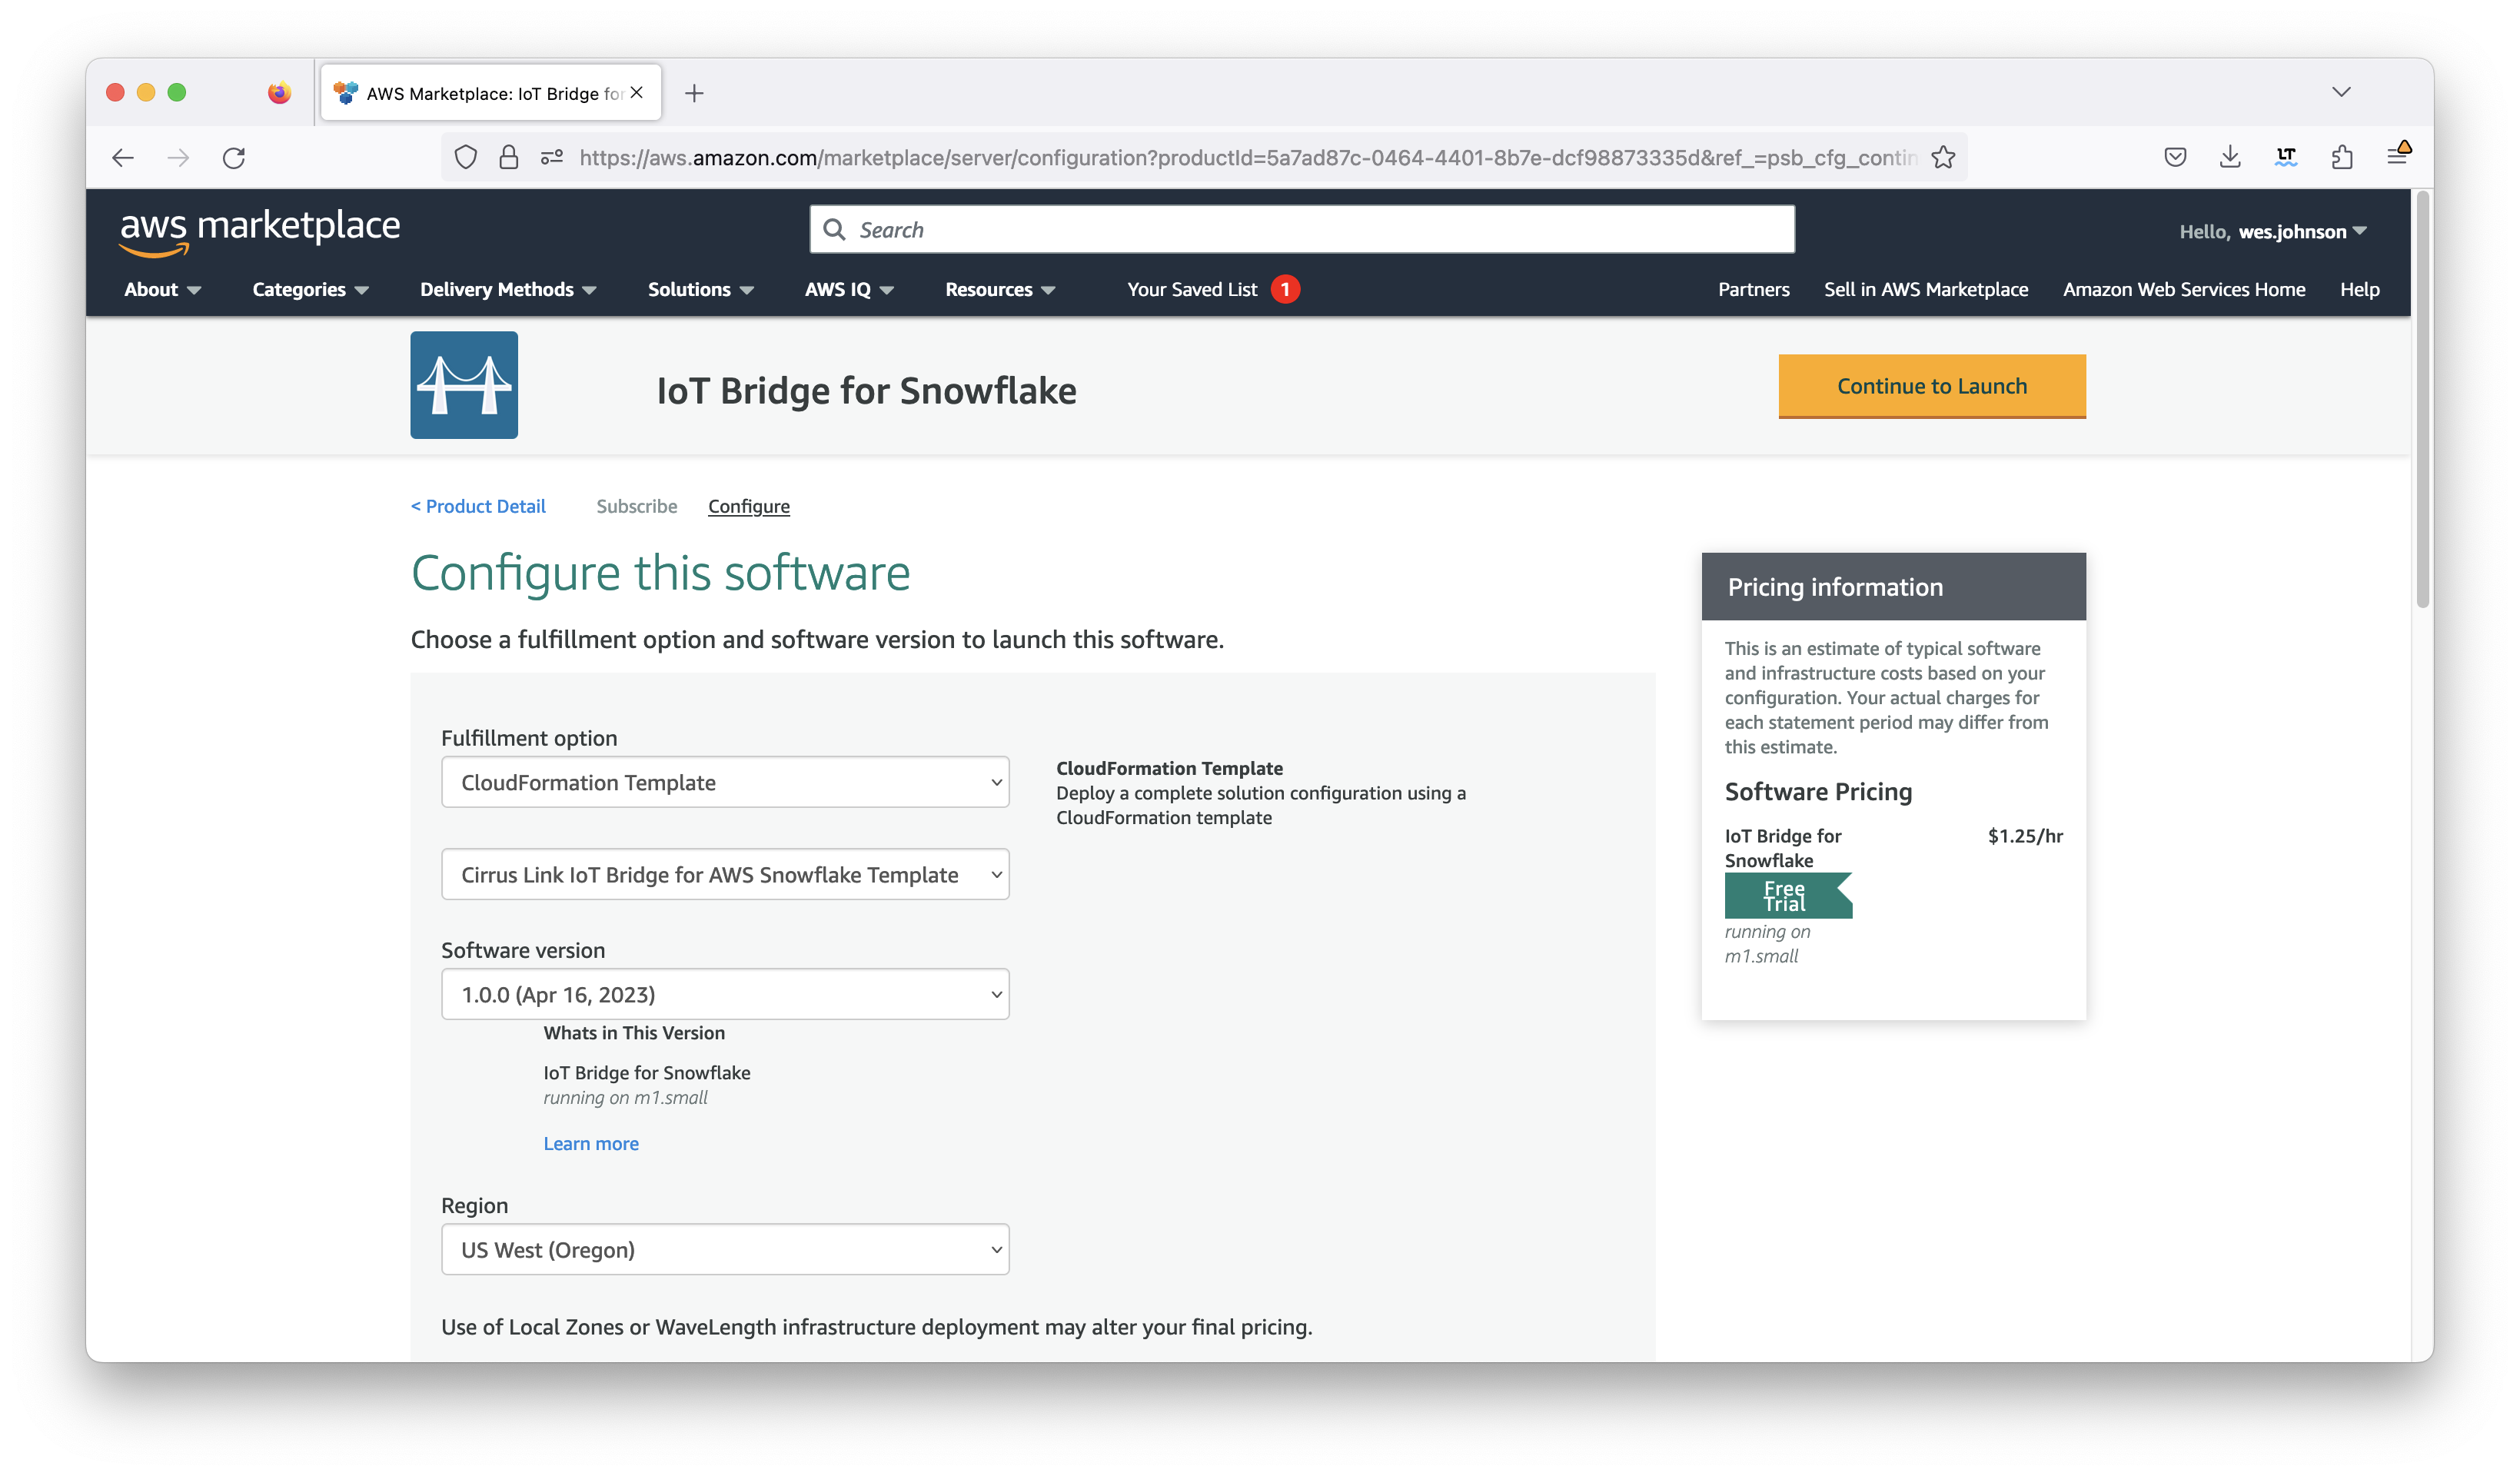The image size is (2520, 1476).
Task: Open Your Saved List
Action: point(1192,290)
